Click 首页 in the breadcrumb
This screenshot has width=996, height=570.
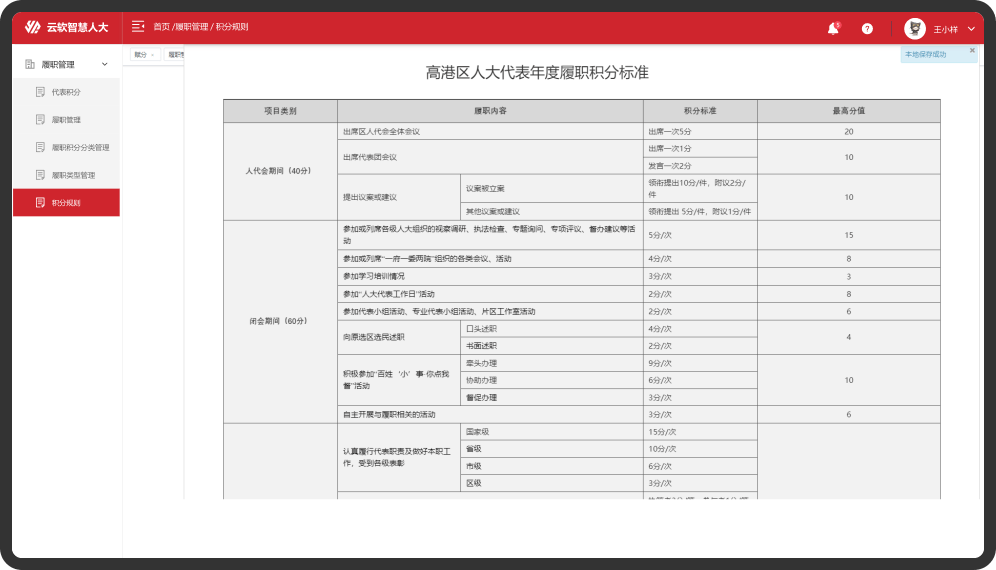[161, 27]
